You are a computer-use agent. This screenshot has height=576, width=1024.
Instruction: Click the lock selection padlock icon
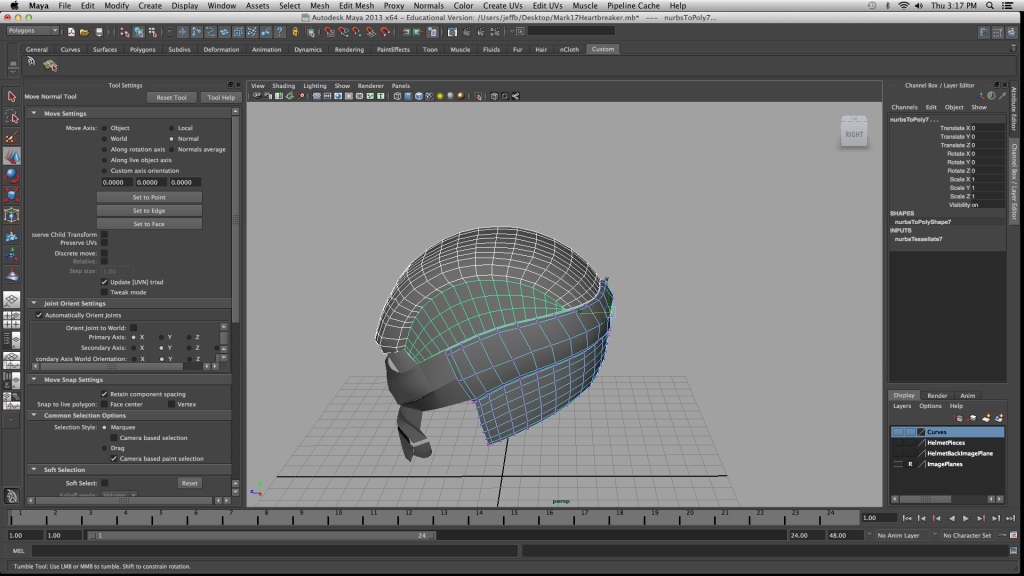[295, 31]
